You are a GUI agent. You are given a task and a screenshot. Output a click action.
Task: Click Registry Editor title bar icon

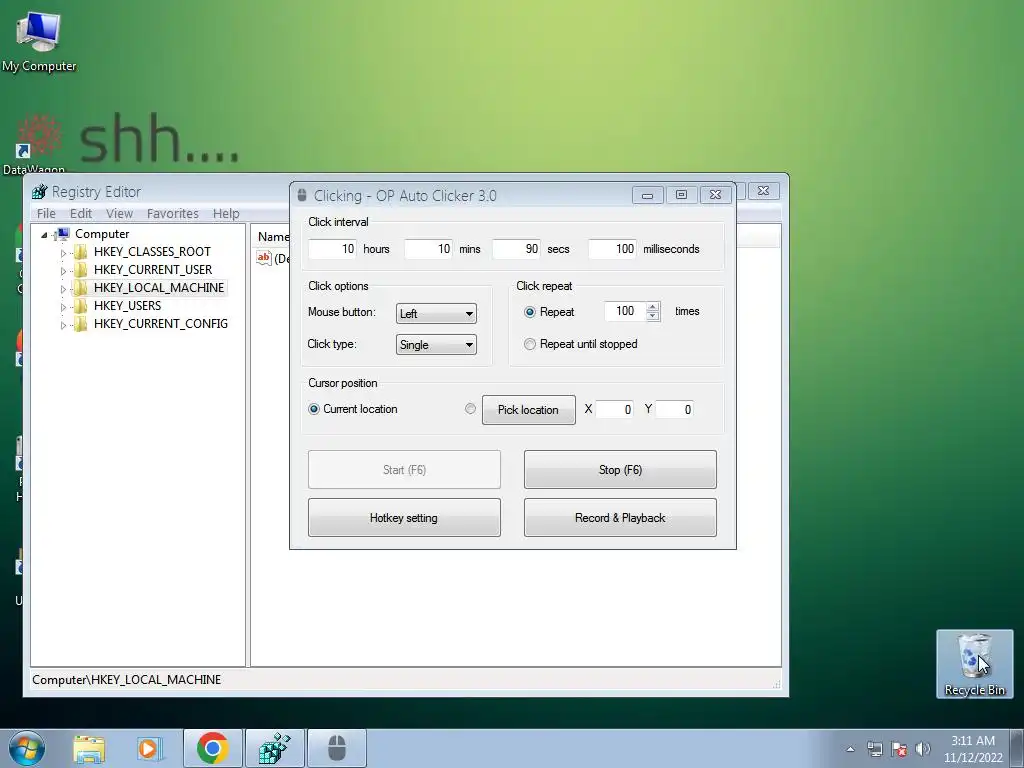(x=40, y=191)
